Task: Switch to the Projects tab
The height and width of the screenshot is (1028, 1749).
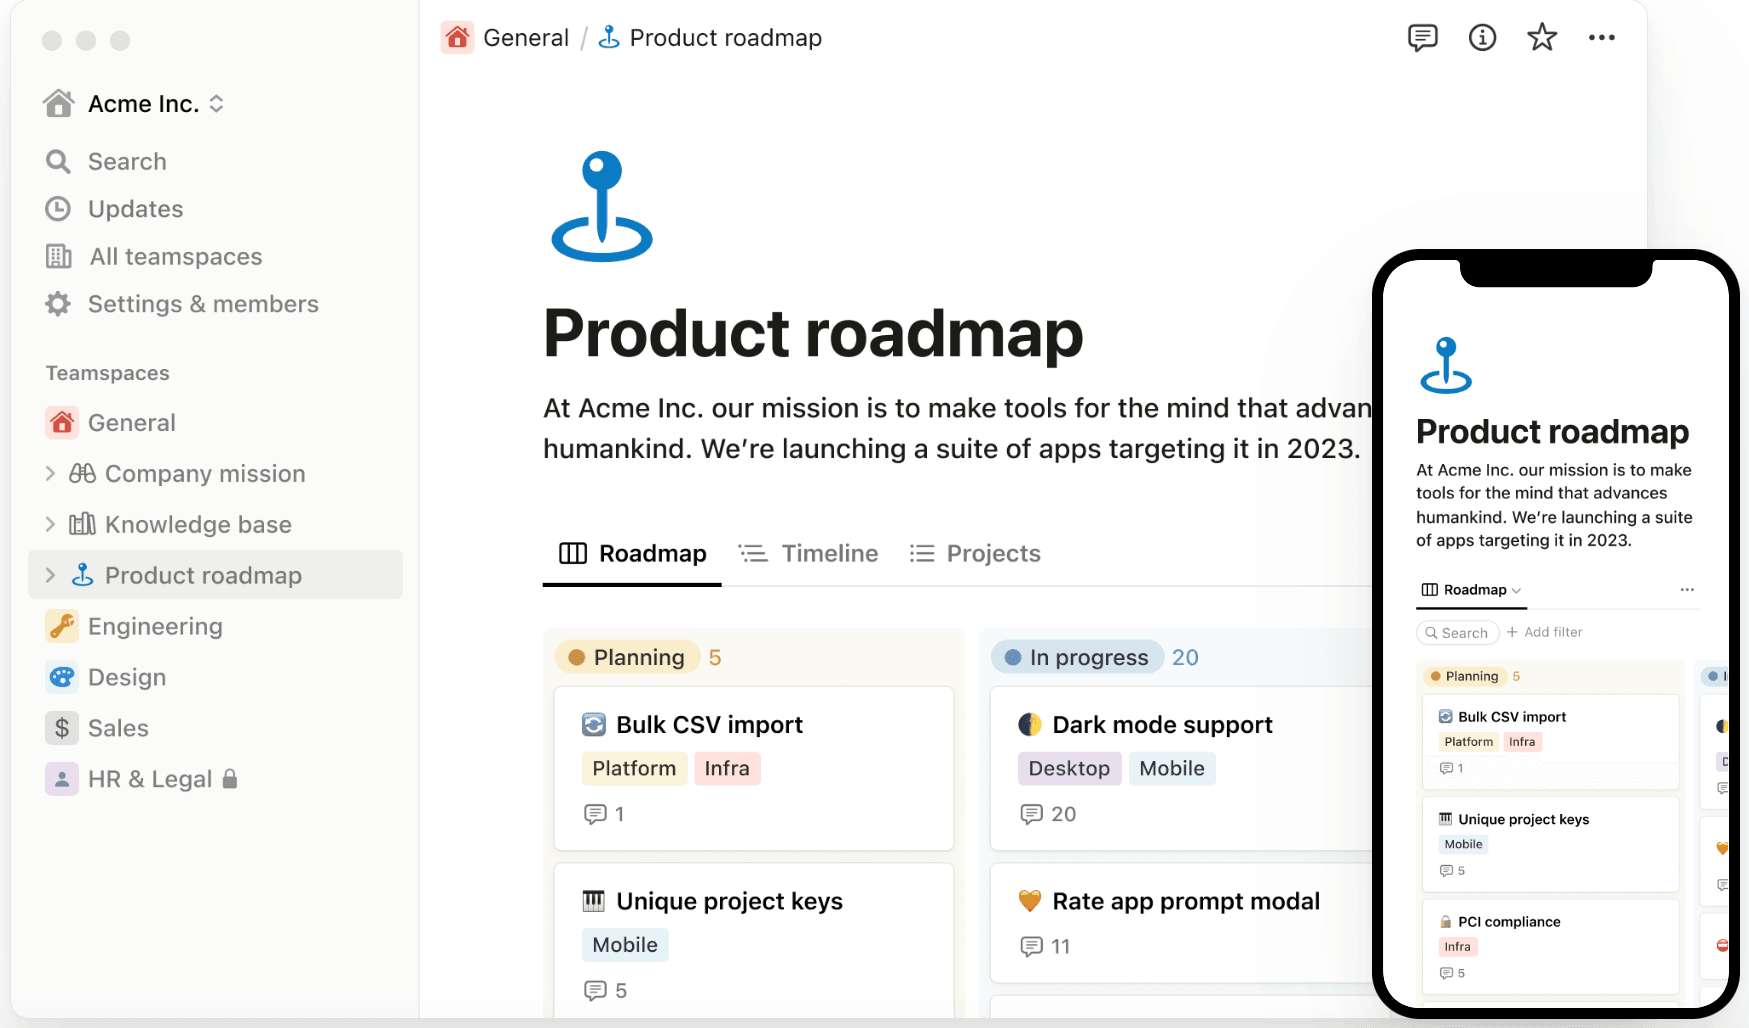Action: [975, 554]
